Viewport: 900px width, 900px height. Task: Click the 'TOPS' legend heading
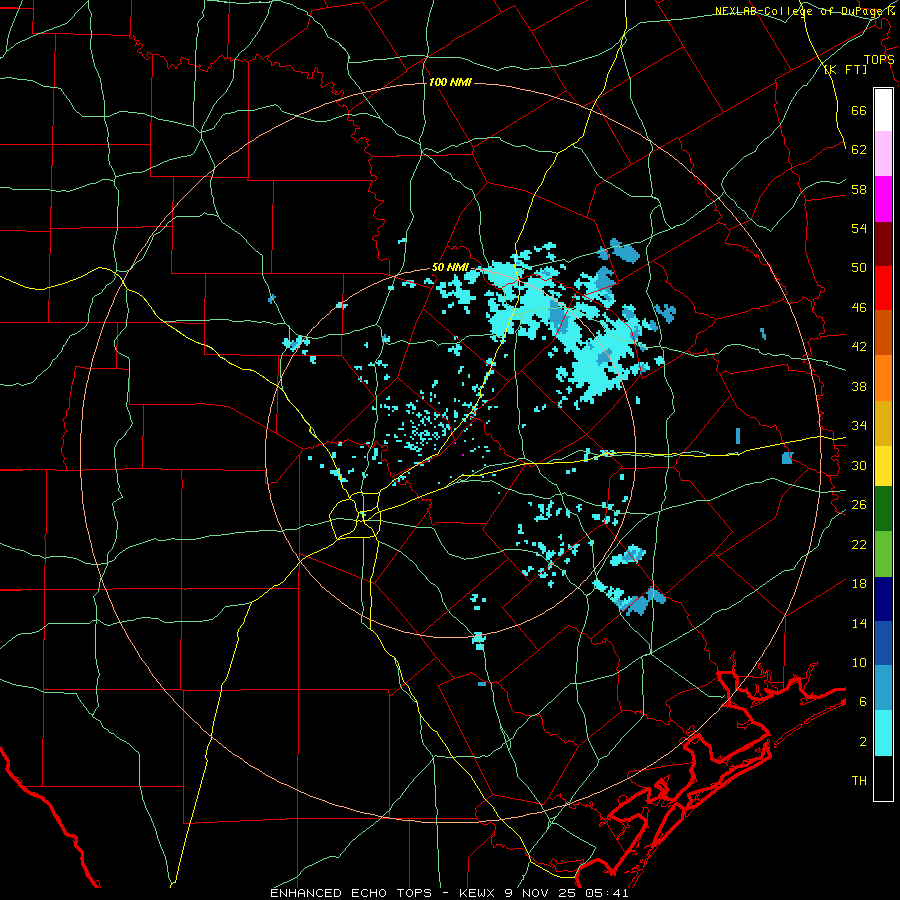tap(879, 60)
